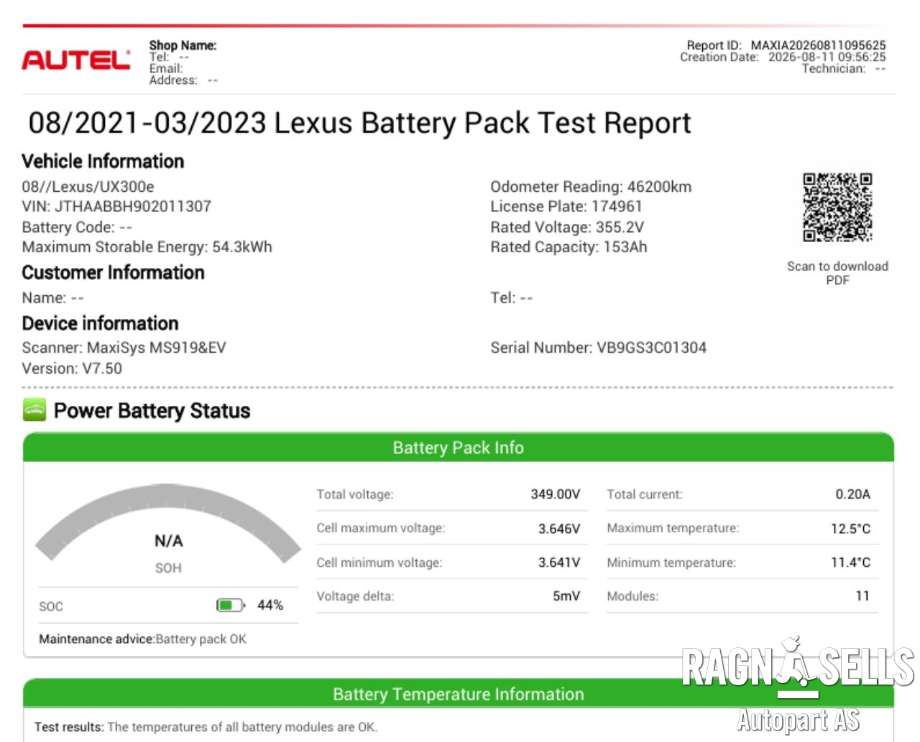Screen dimensions: 920x742
Task: Click the green Power Battery Status icon
Action: pos(35,410)
